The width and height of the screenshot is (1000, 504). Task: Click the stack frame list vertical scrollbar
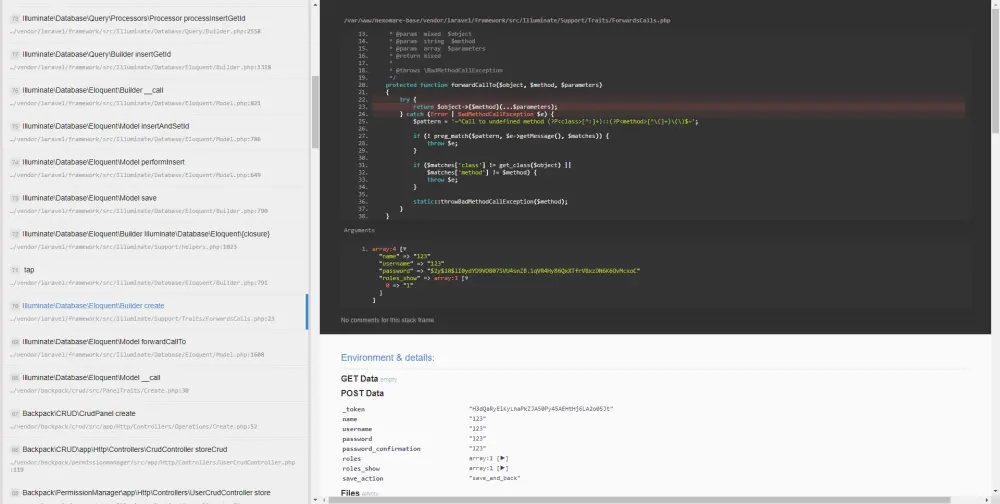pos(315,112)
